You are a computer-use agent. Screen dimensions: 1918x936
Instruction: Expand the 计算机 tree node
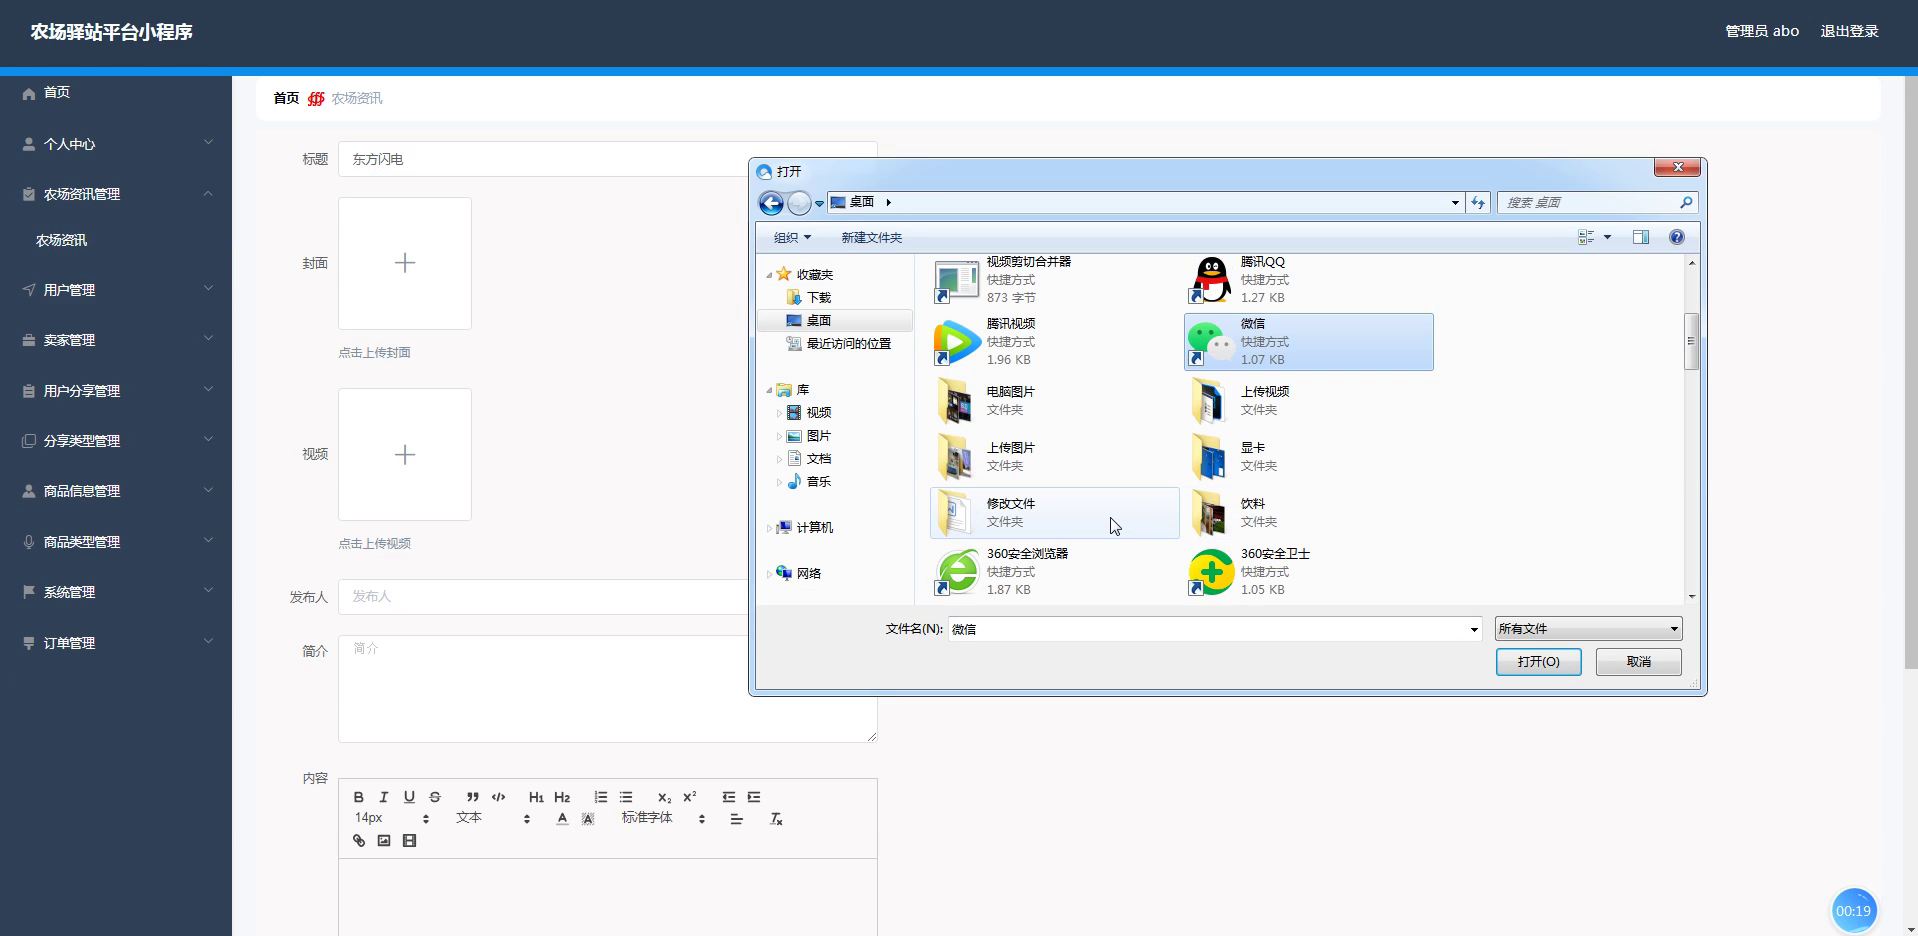(769, 528)
